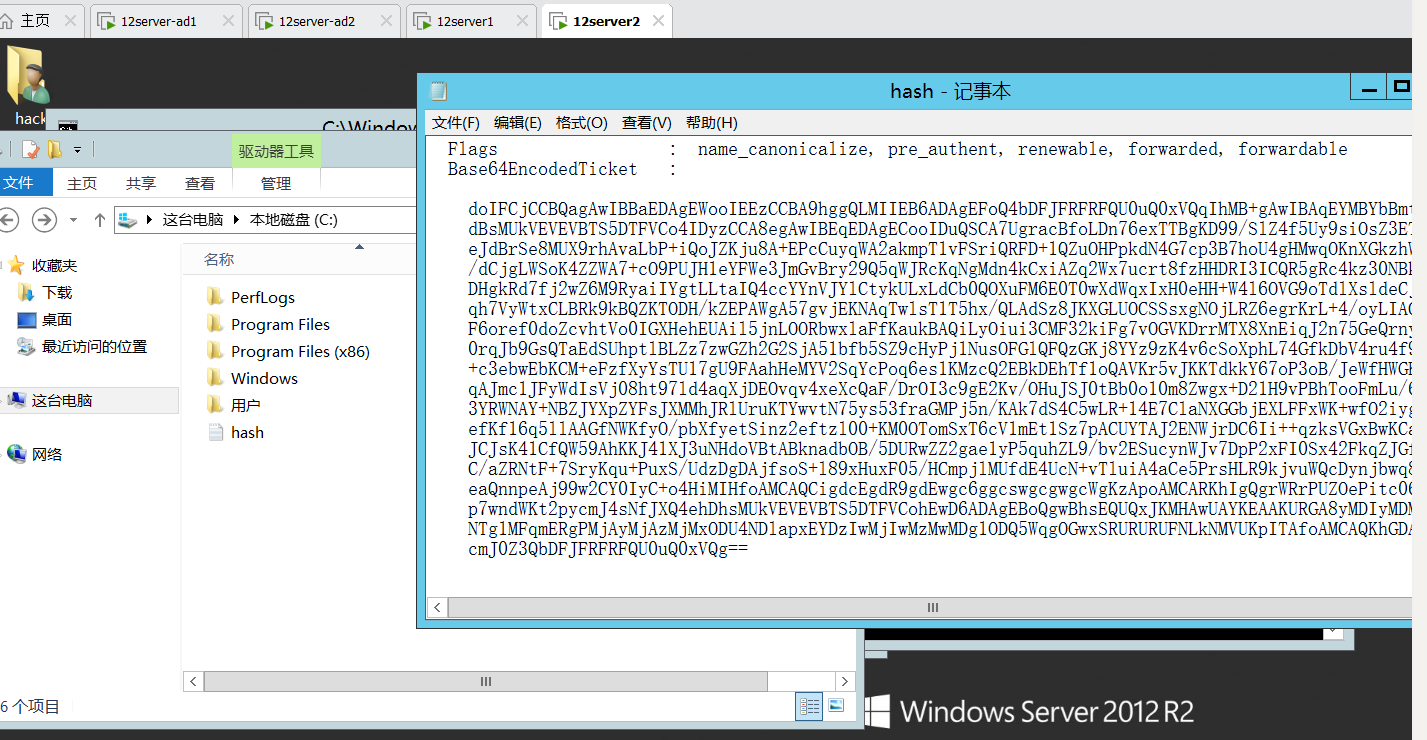Select the Windows folder in file list
The width and height of the screenshot is (1427, 740).
pyautogui.click(x=252, y=378)
